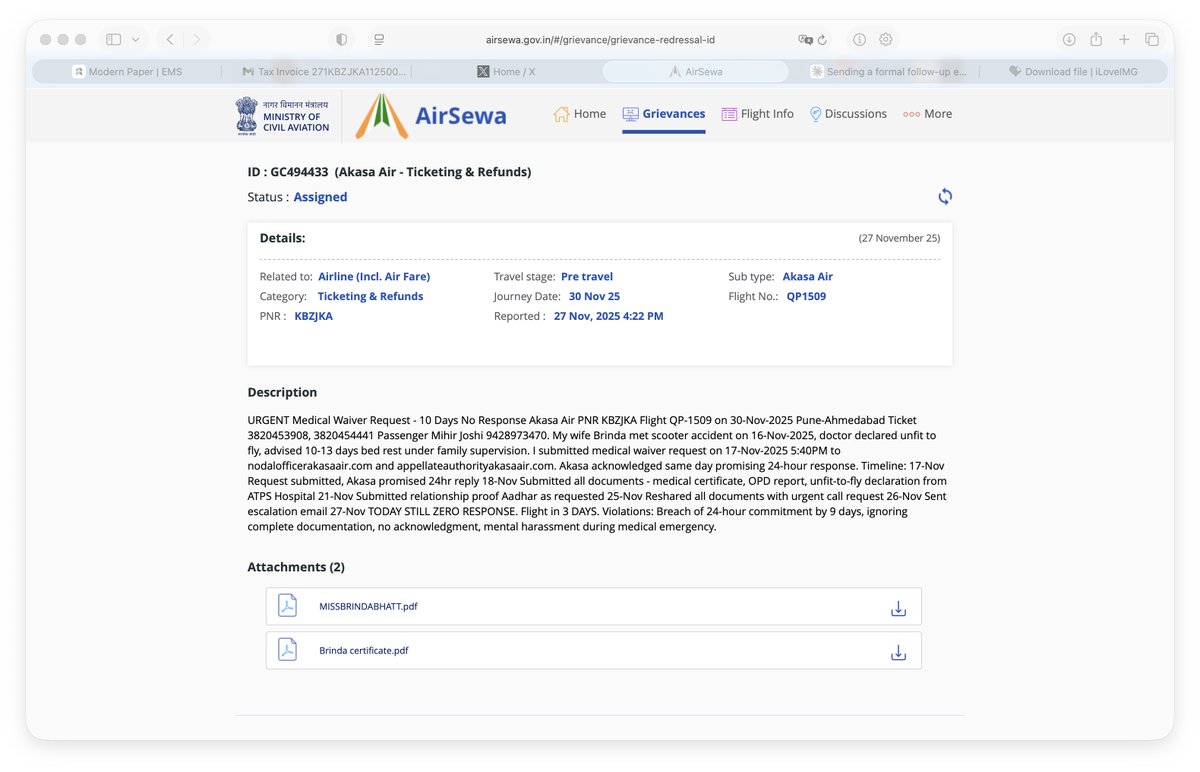Reload the page with the reload icon
The image size is (1200, 772).
pos(823,40)
